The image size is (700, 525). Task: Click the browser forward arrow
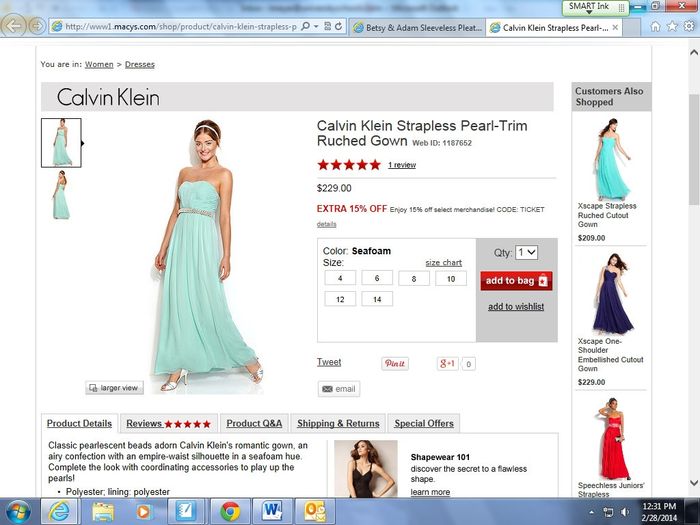[x=37, y=26]
